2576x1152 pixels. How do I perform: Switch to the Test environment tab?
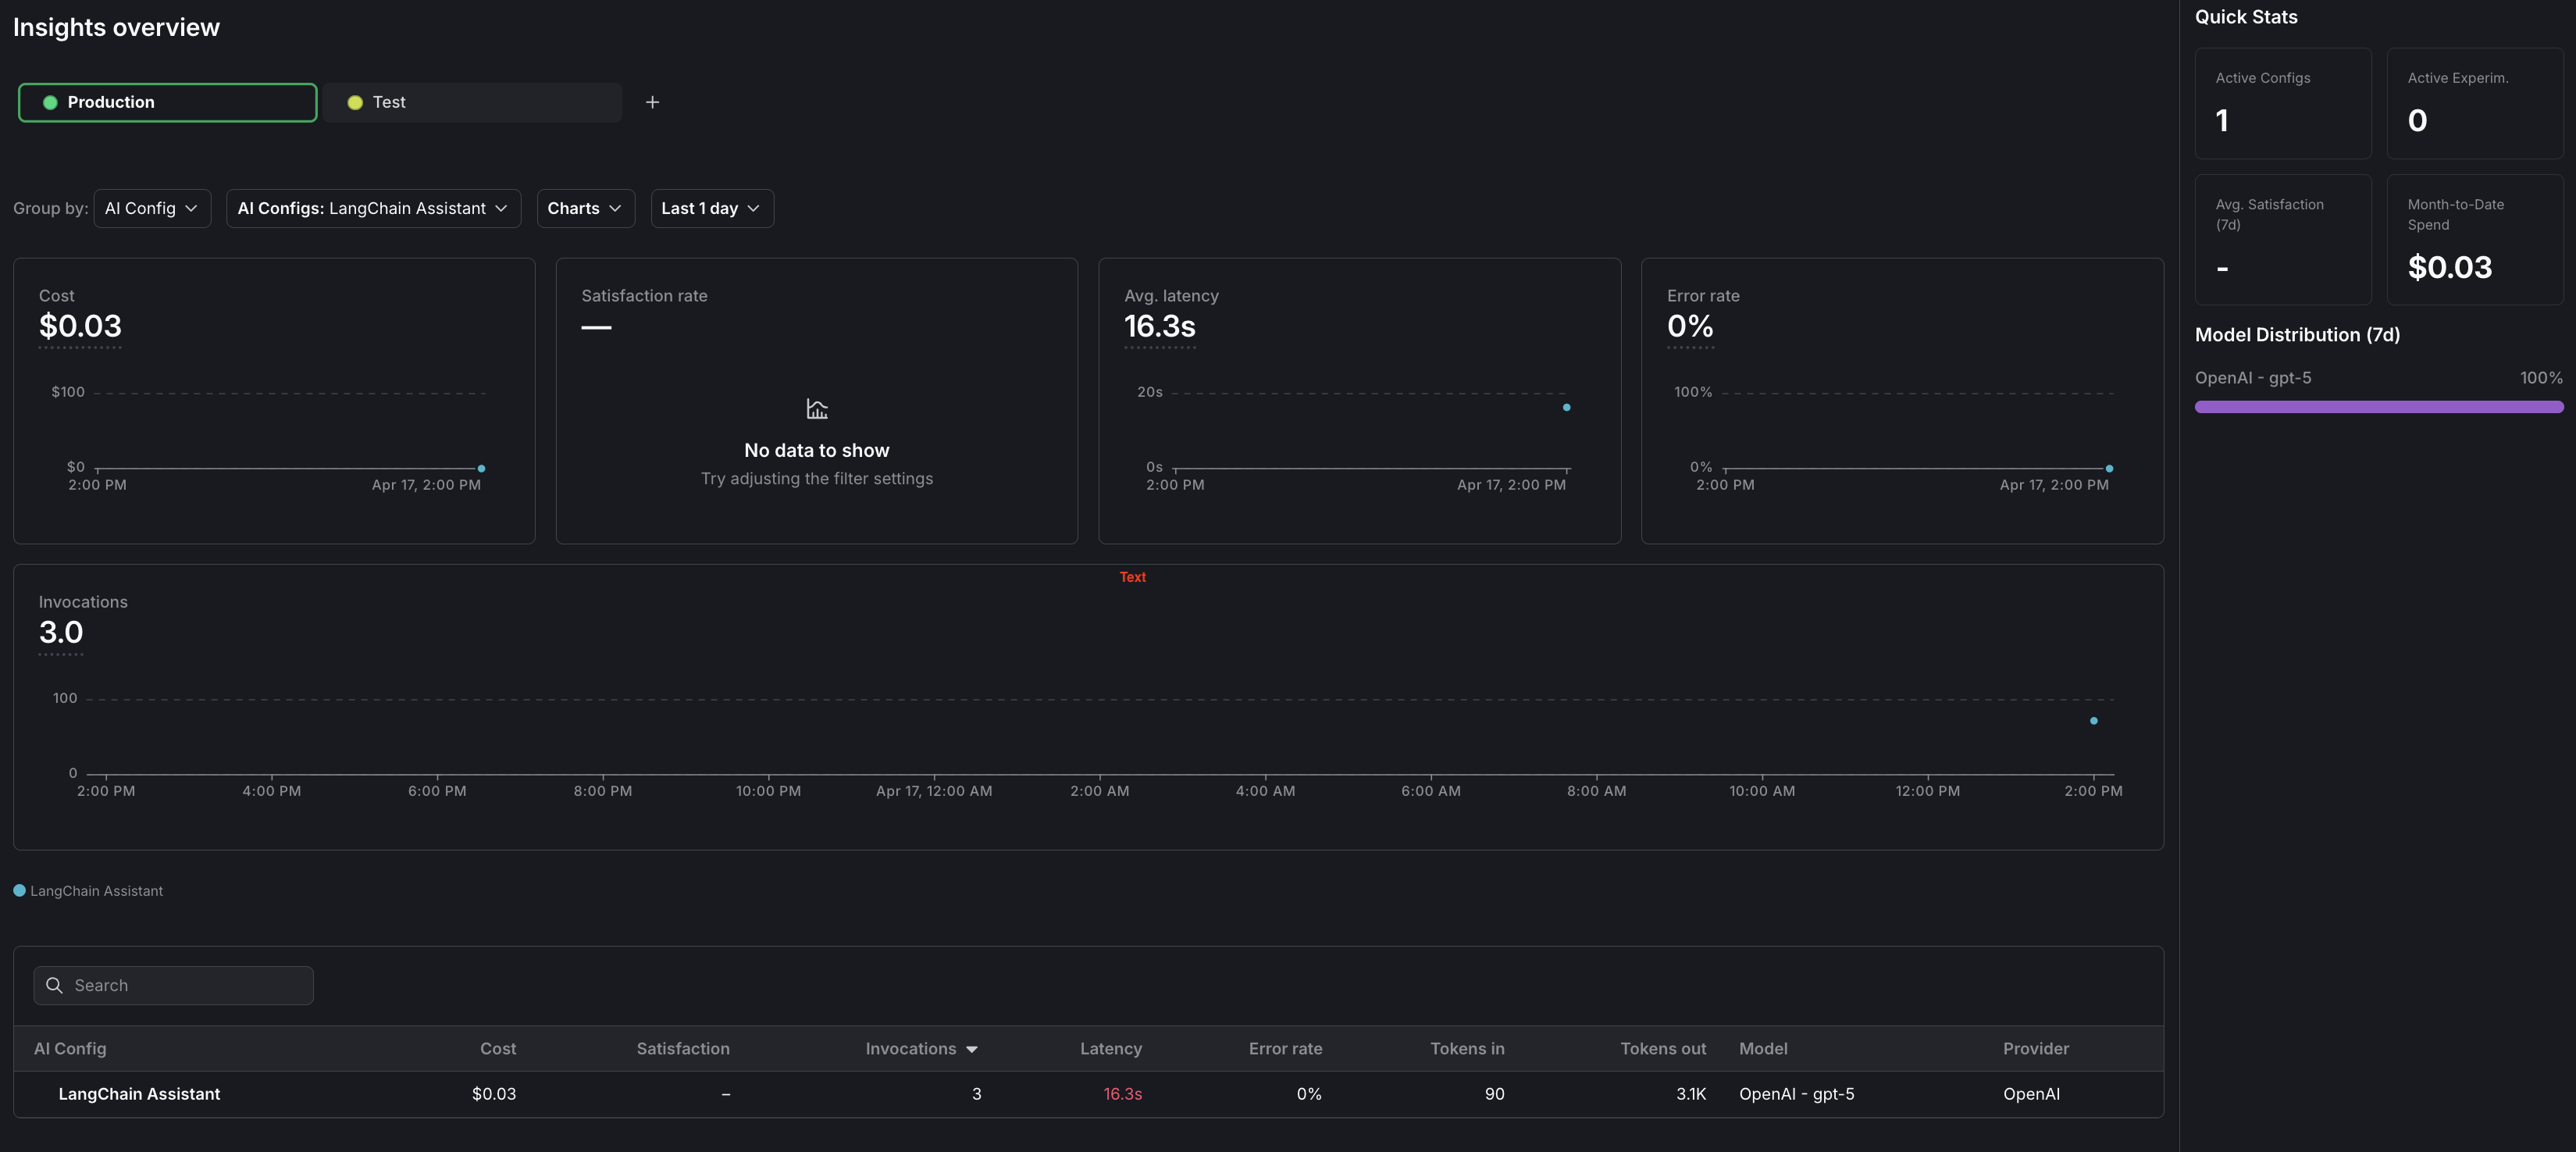[x=472, y=101]
